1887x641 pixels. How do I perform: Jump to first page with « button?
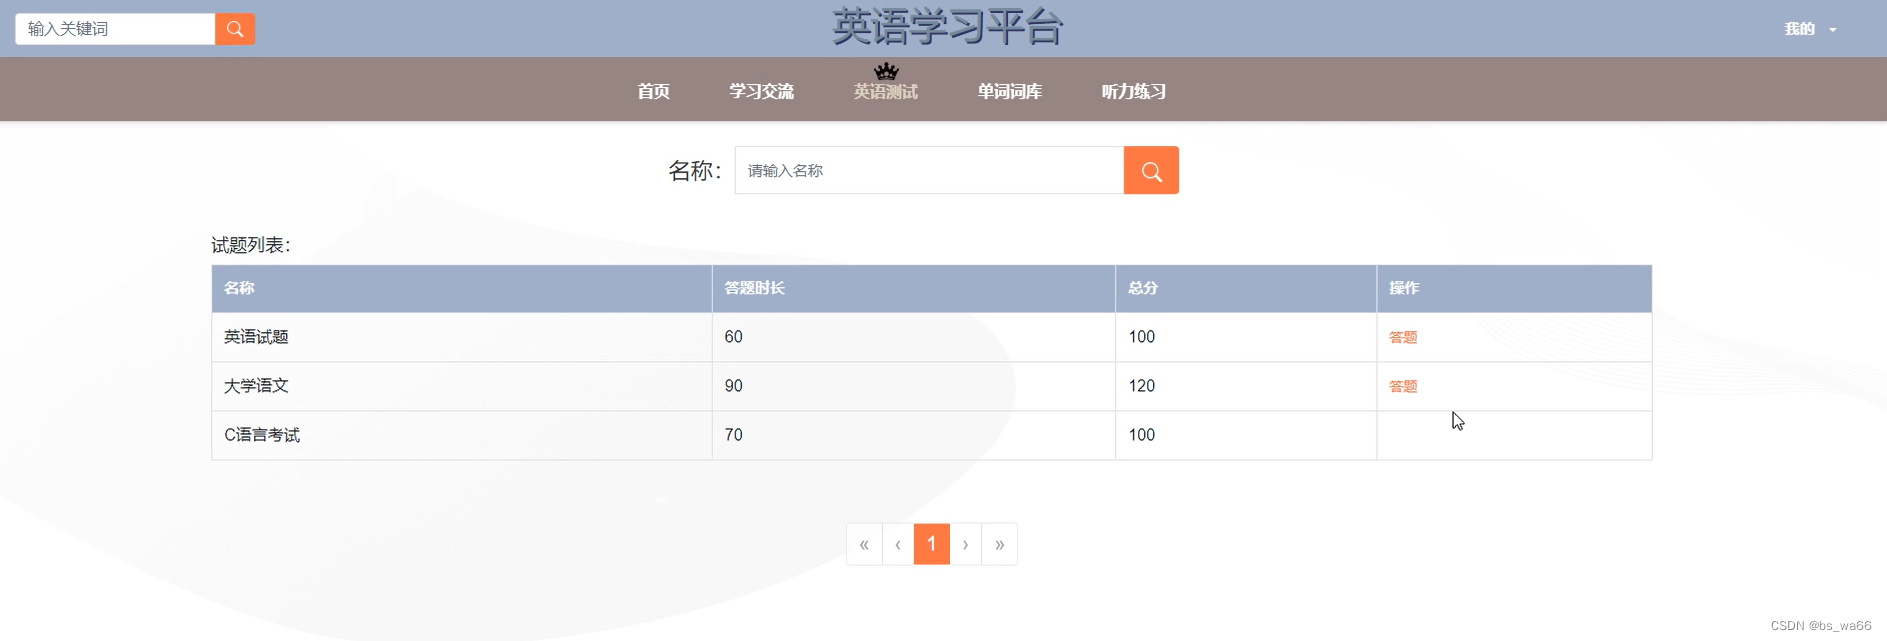point(864,544)
